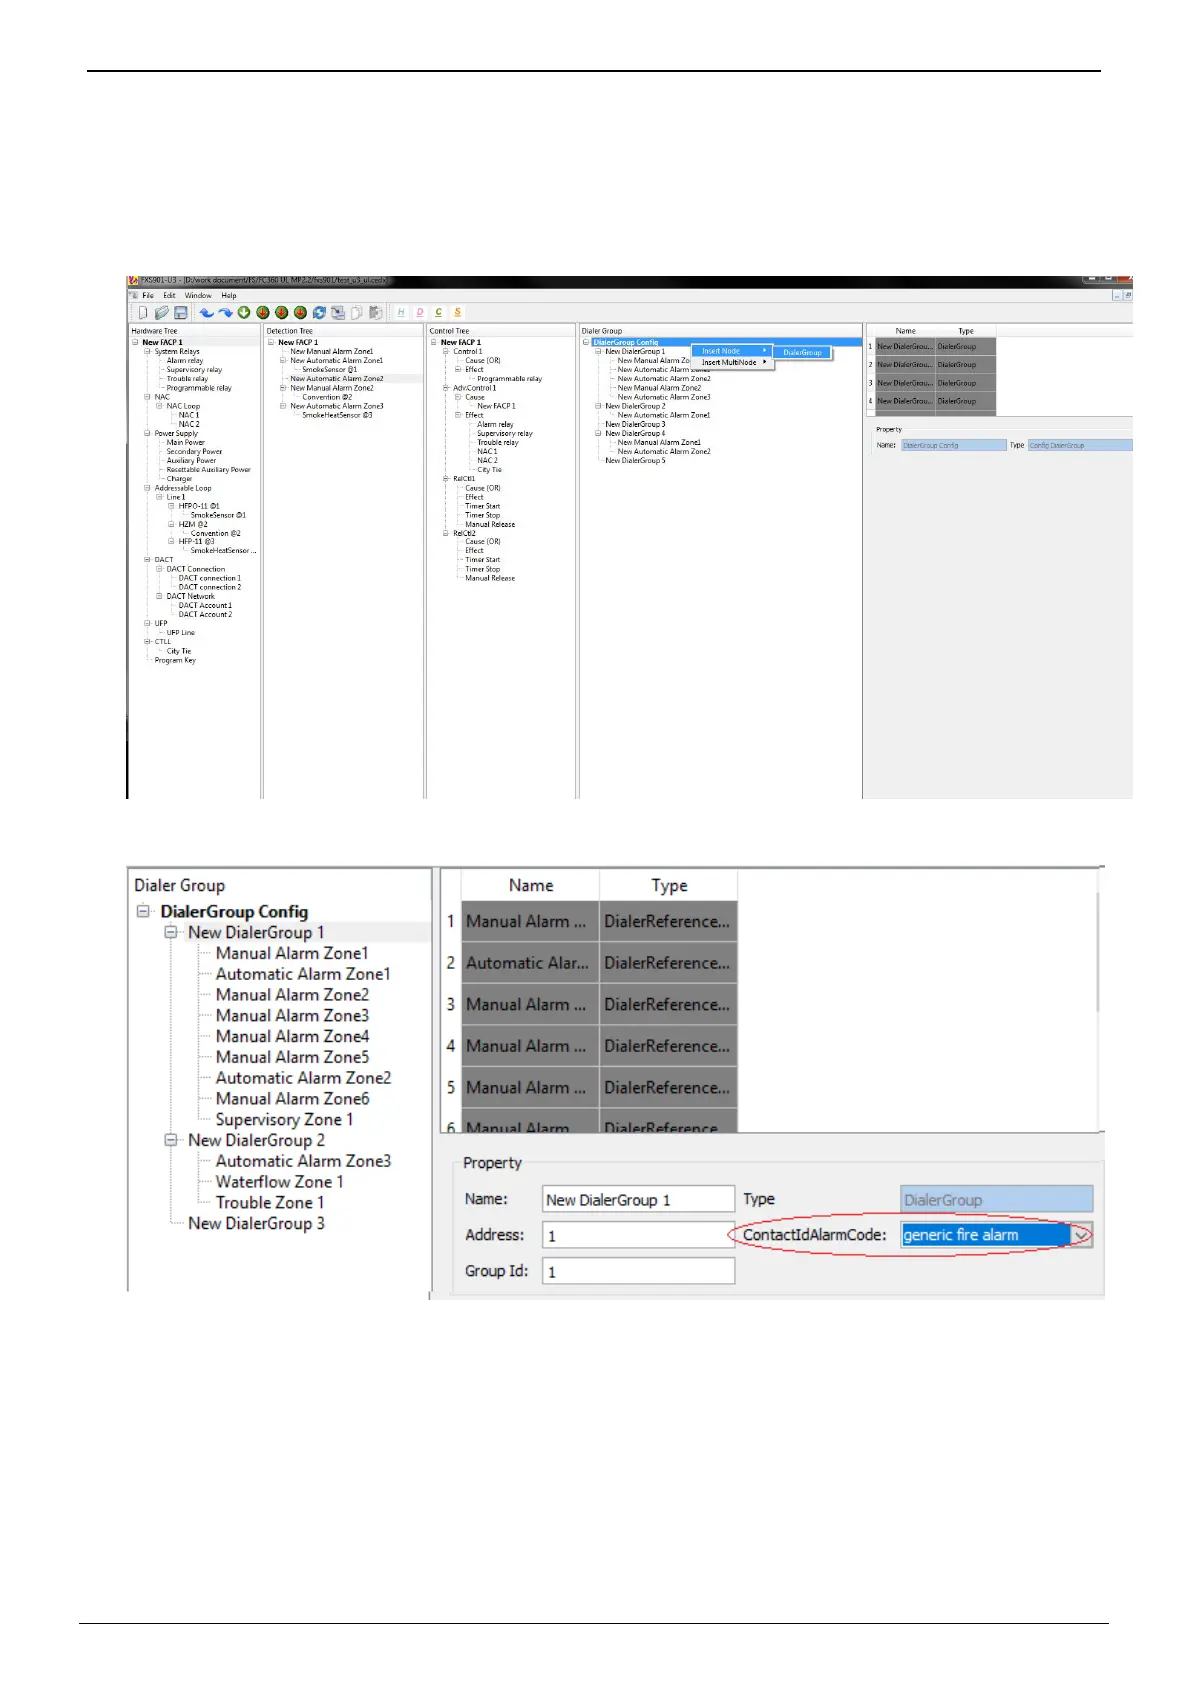1190x1684 pixels.
Task: Collapse DialerGroup Config in lower panel
Action: (143, 911)
